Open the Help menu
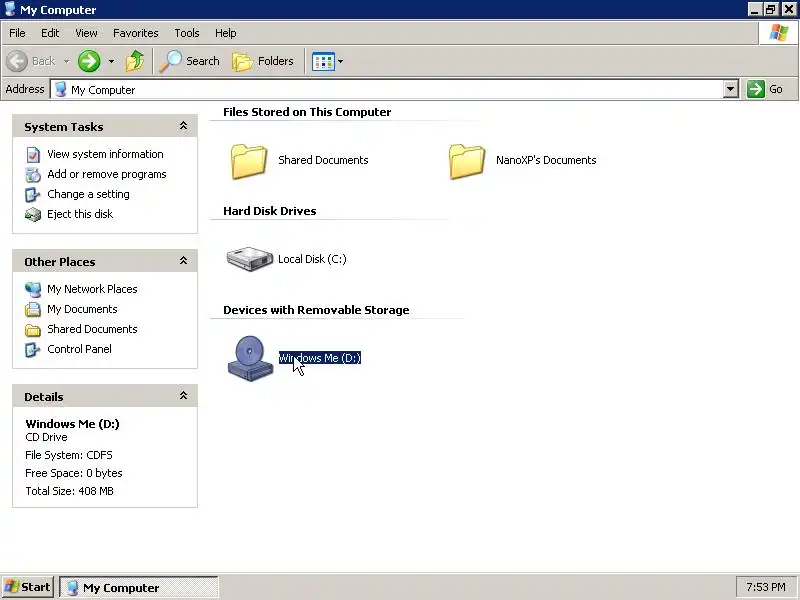The image size is (800, 600). coord(226,33)
